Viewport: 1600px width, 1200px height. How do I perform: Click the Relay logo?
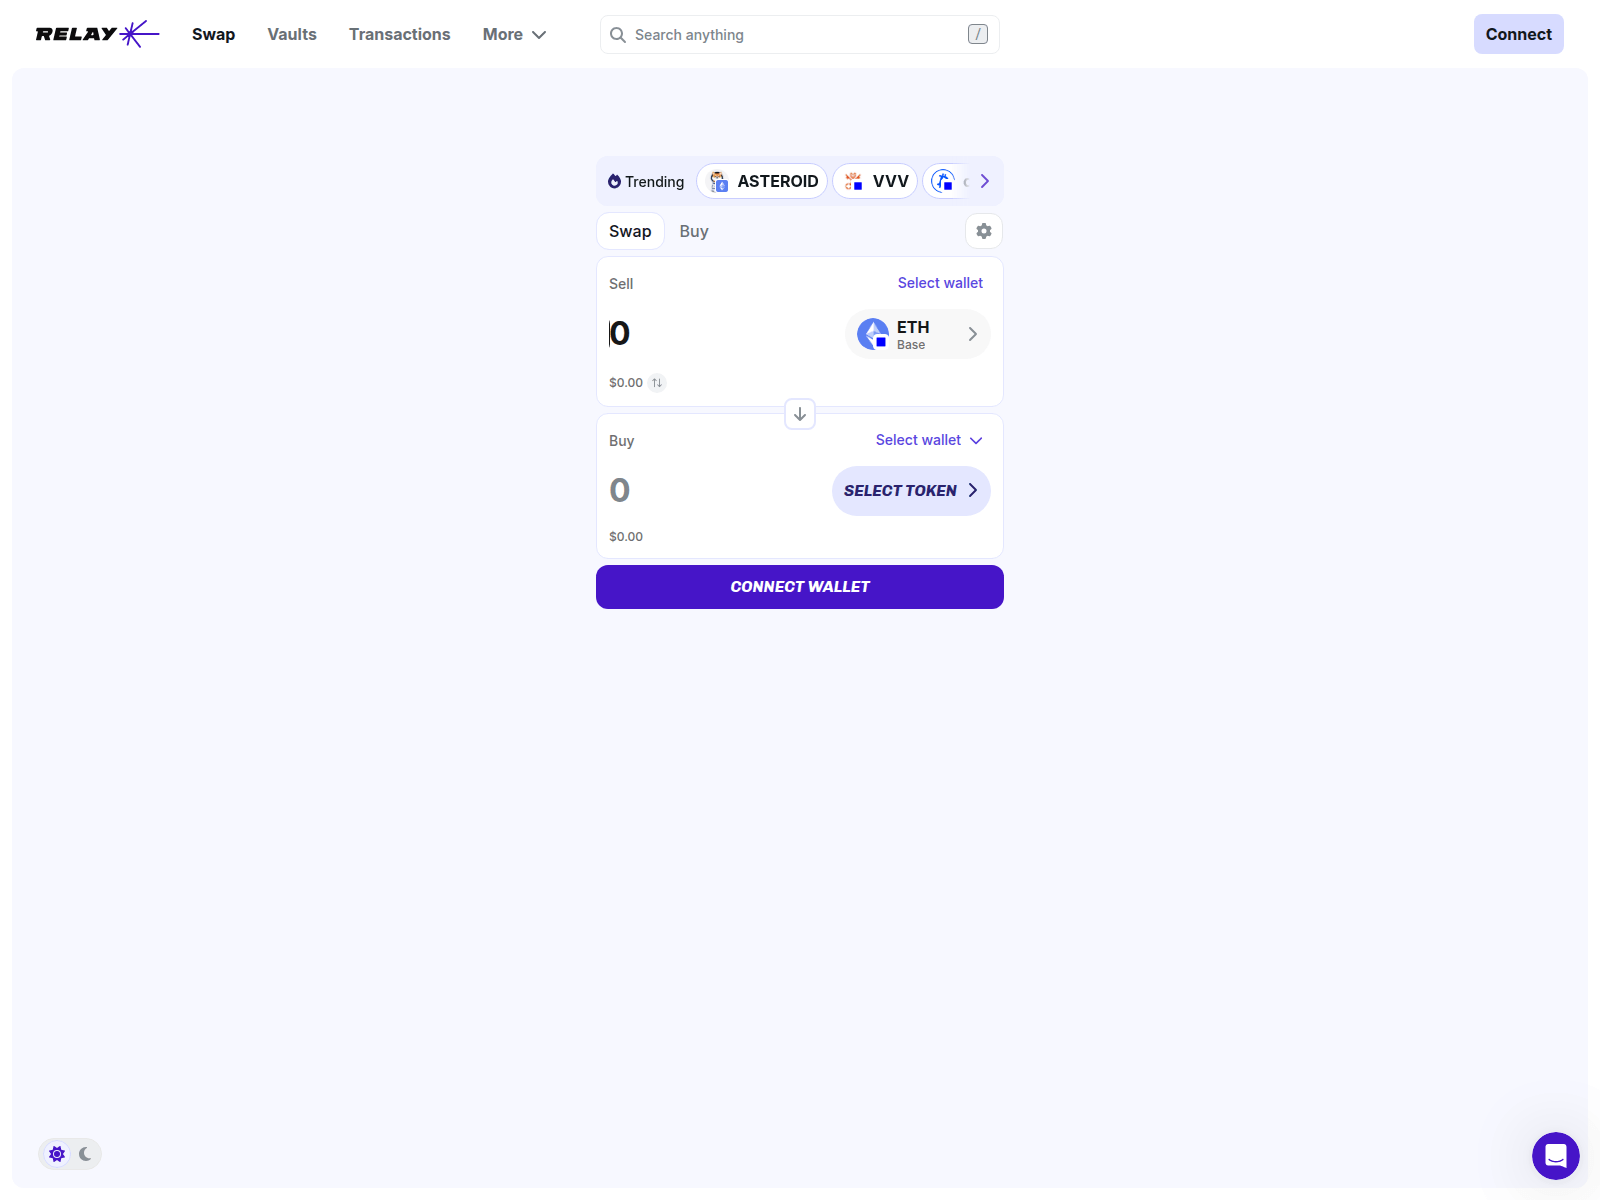pyautogui.click(x=97, y=34)
